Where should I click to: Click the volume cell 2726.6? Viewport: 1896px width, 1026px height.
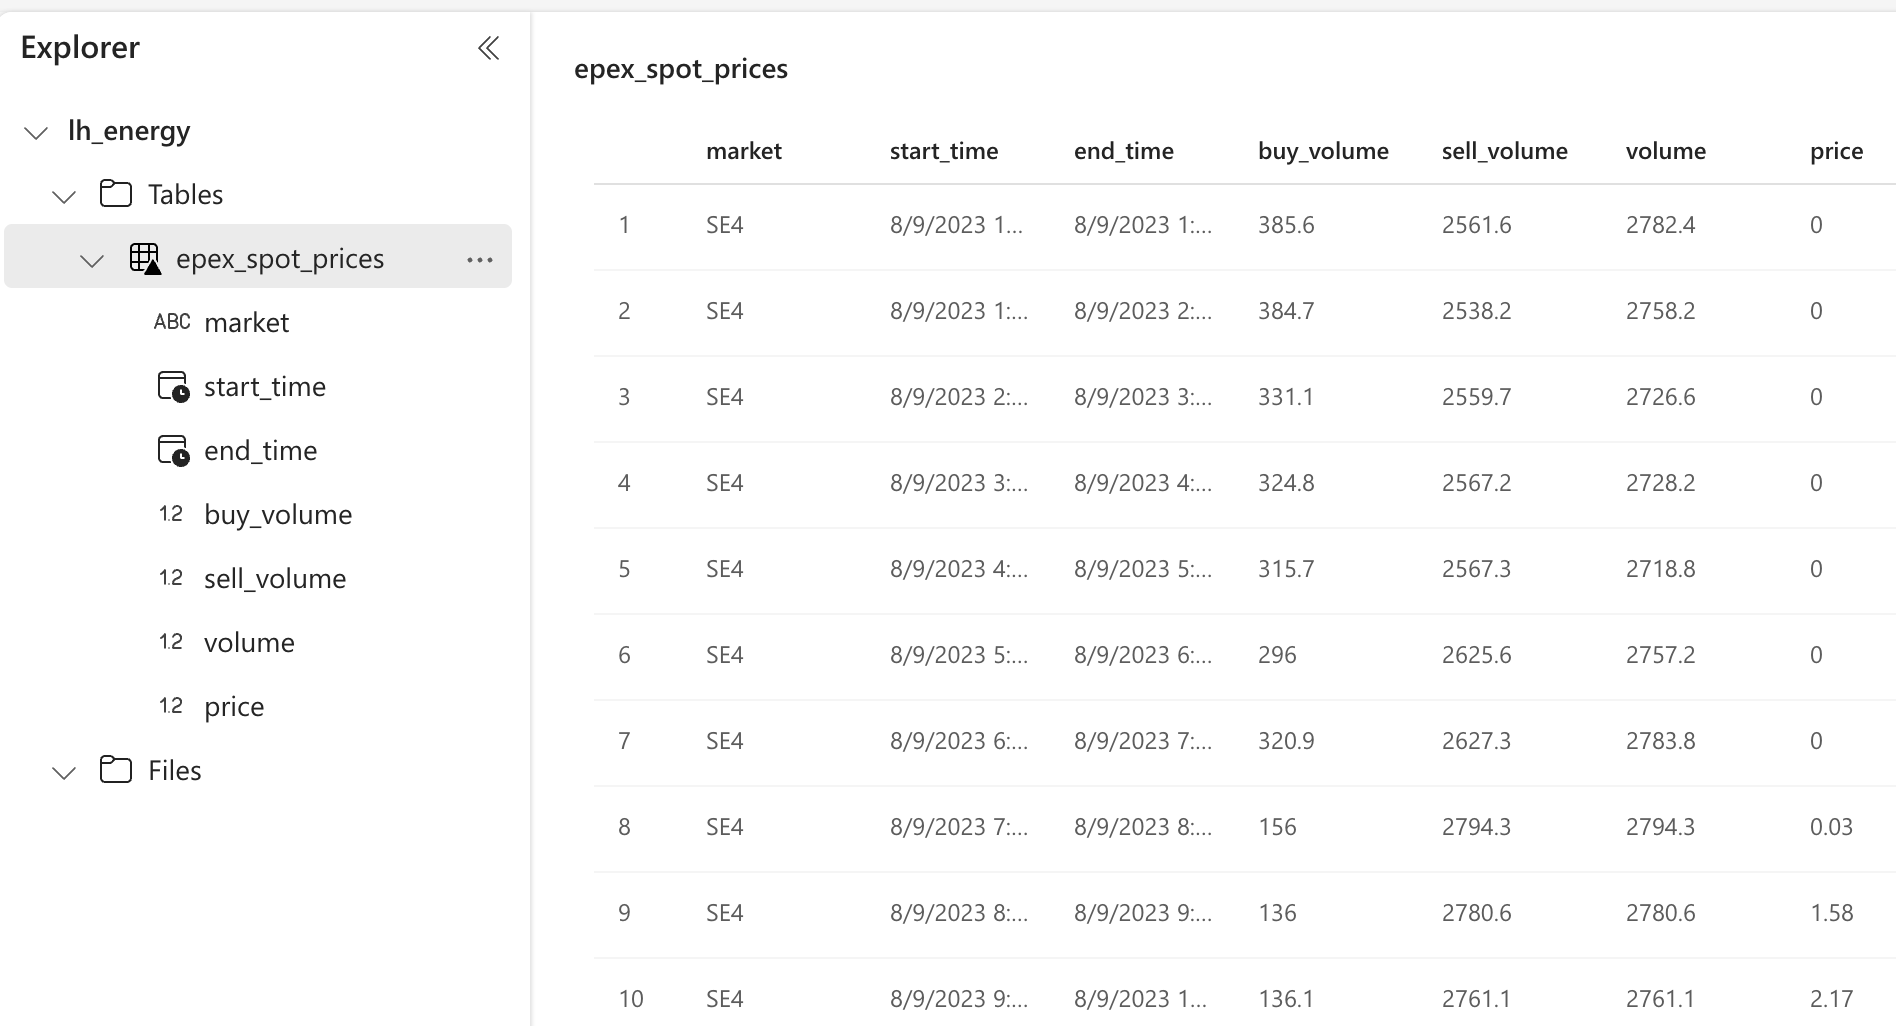pos(1660,397)
